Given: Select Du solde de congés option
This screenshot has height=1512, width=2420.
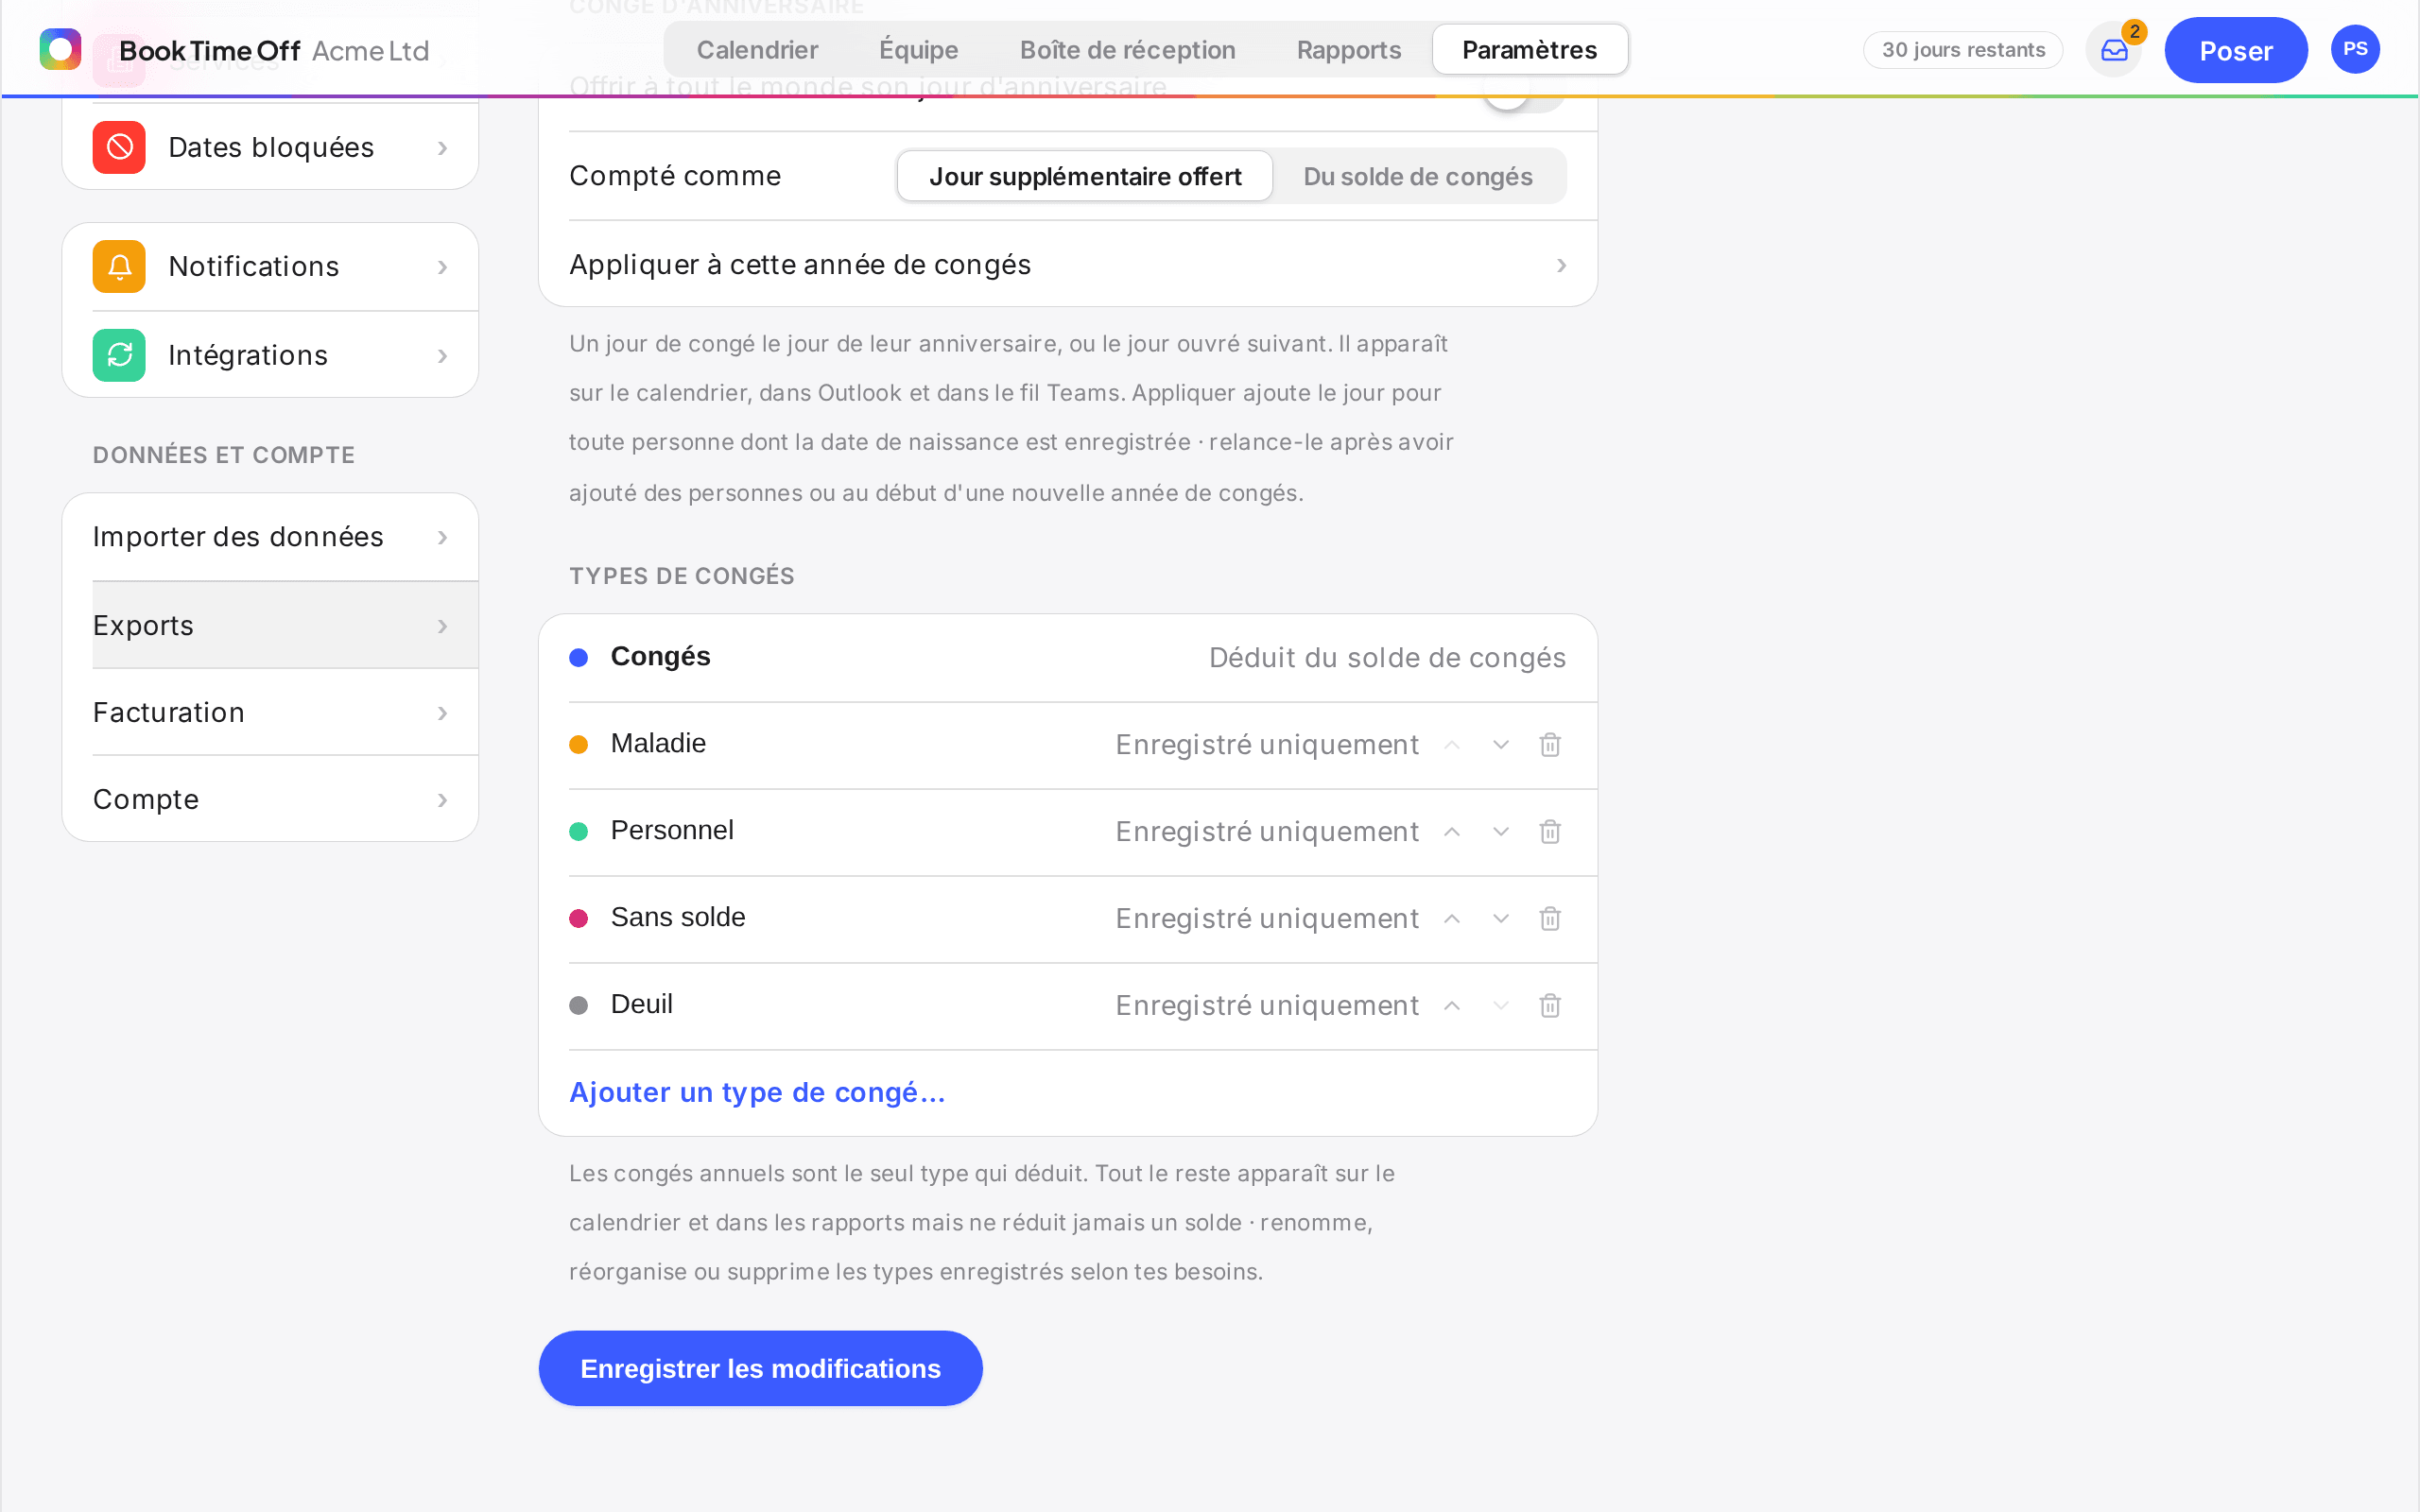Looking at the screenshot, I should (x=1418, y=176).
